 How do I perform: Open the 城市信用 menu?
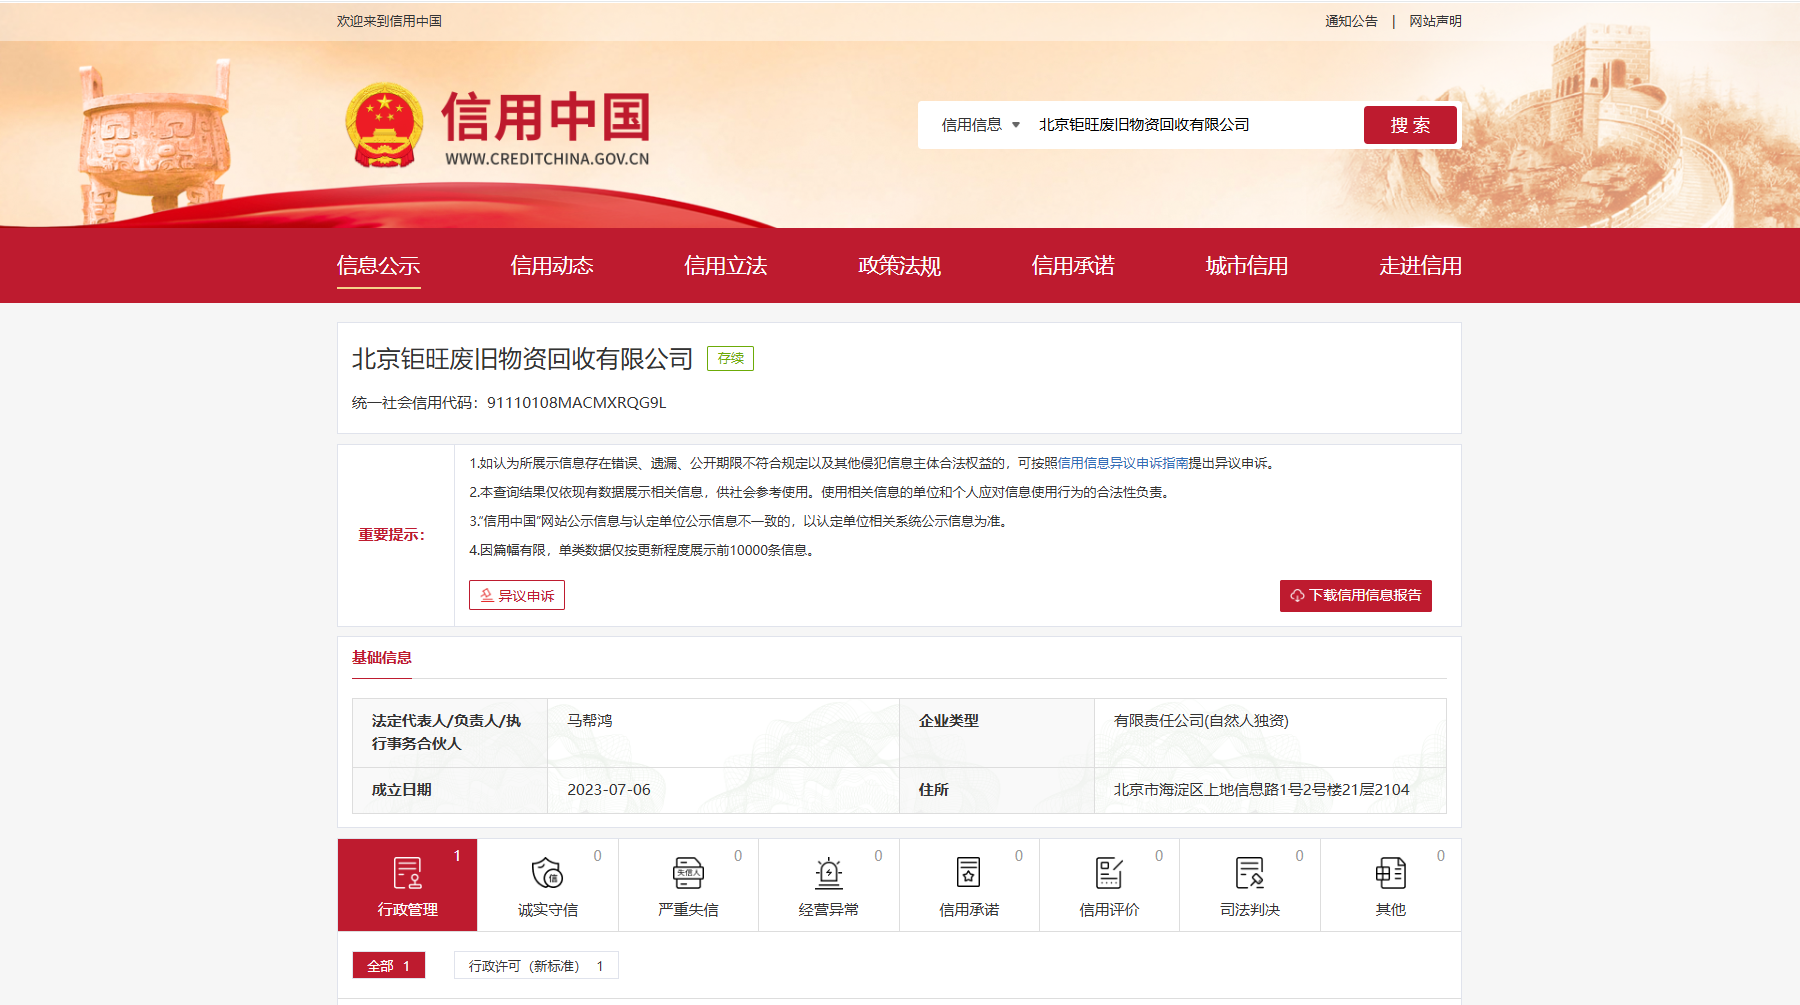(x=1247, y=266)
